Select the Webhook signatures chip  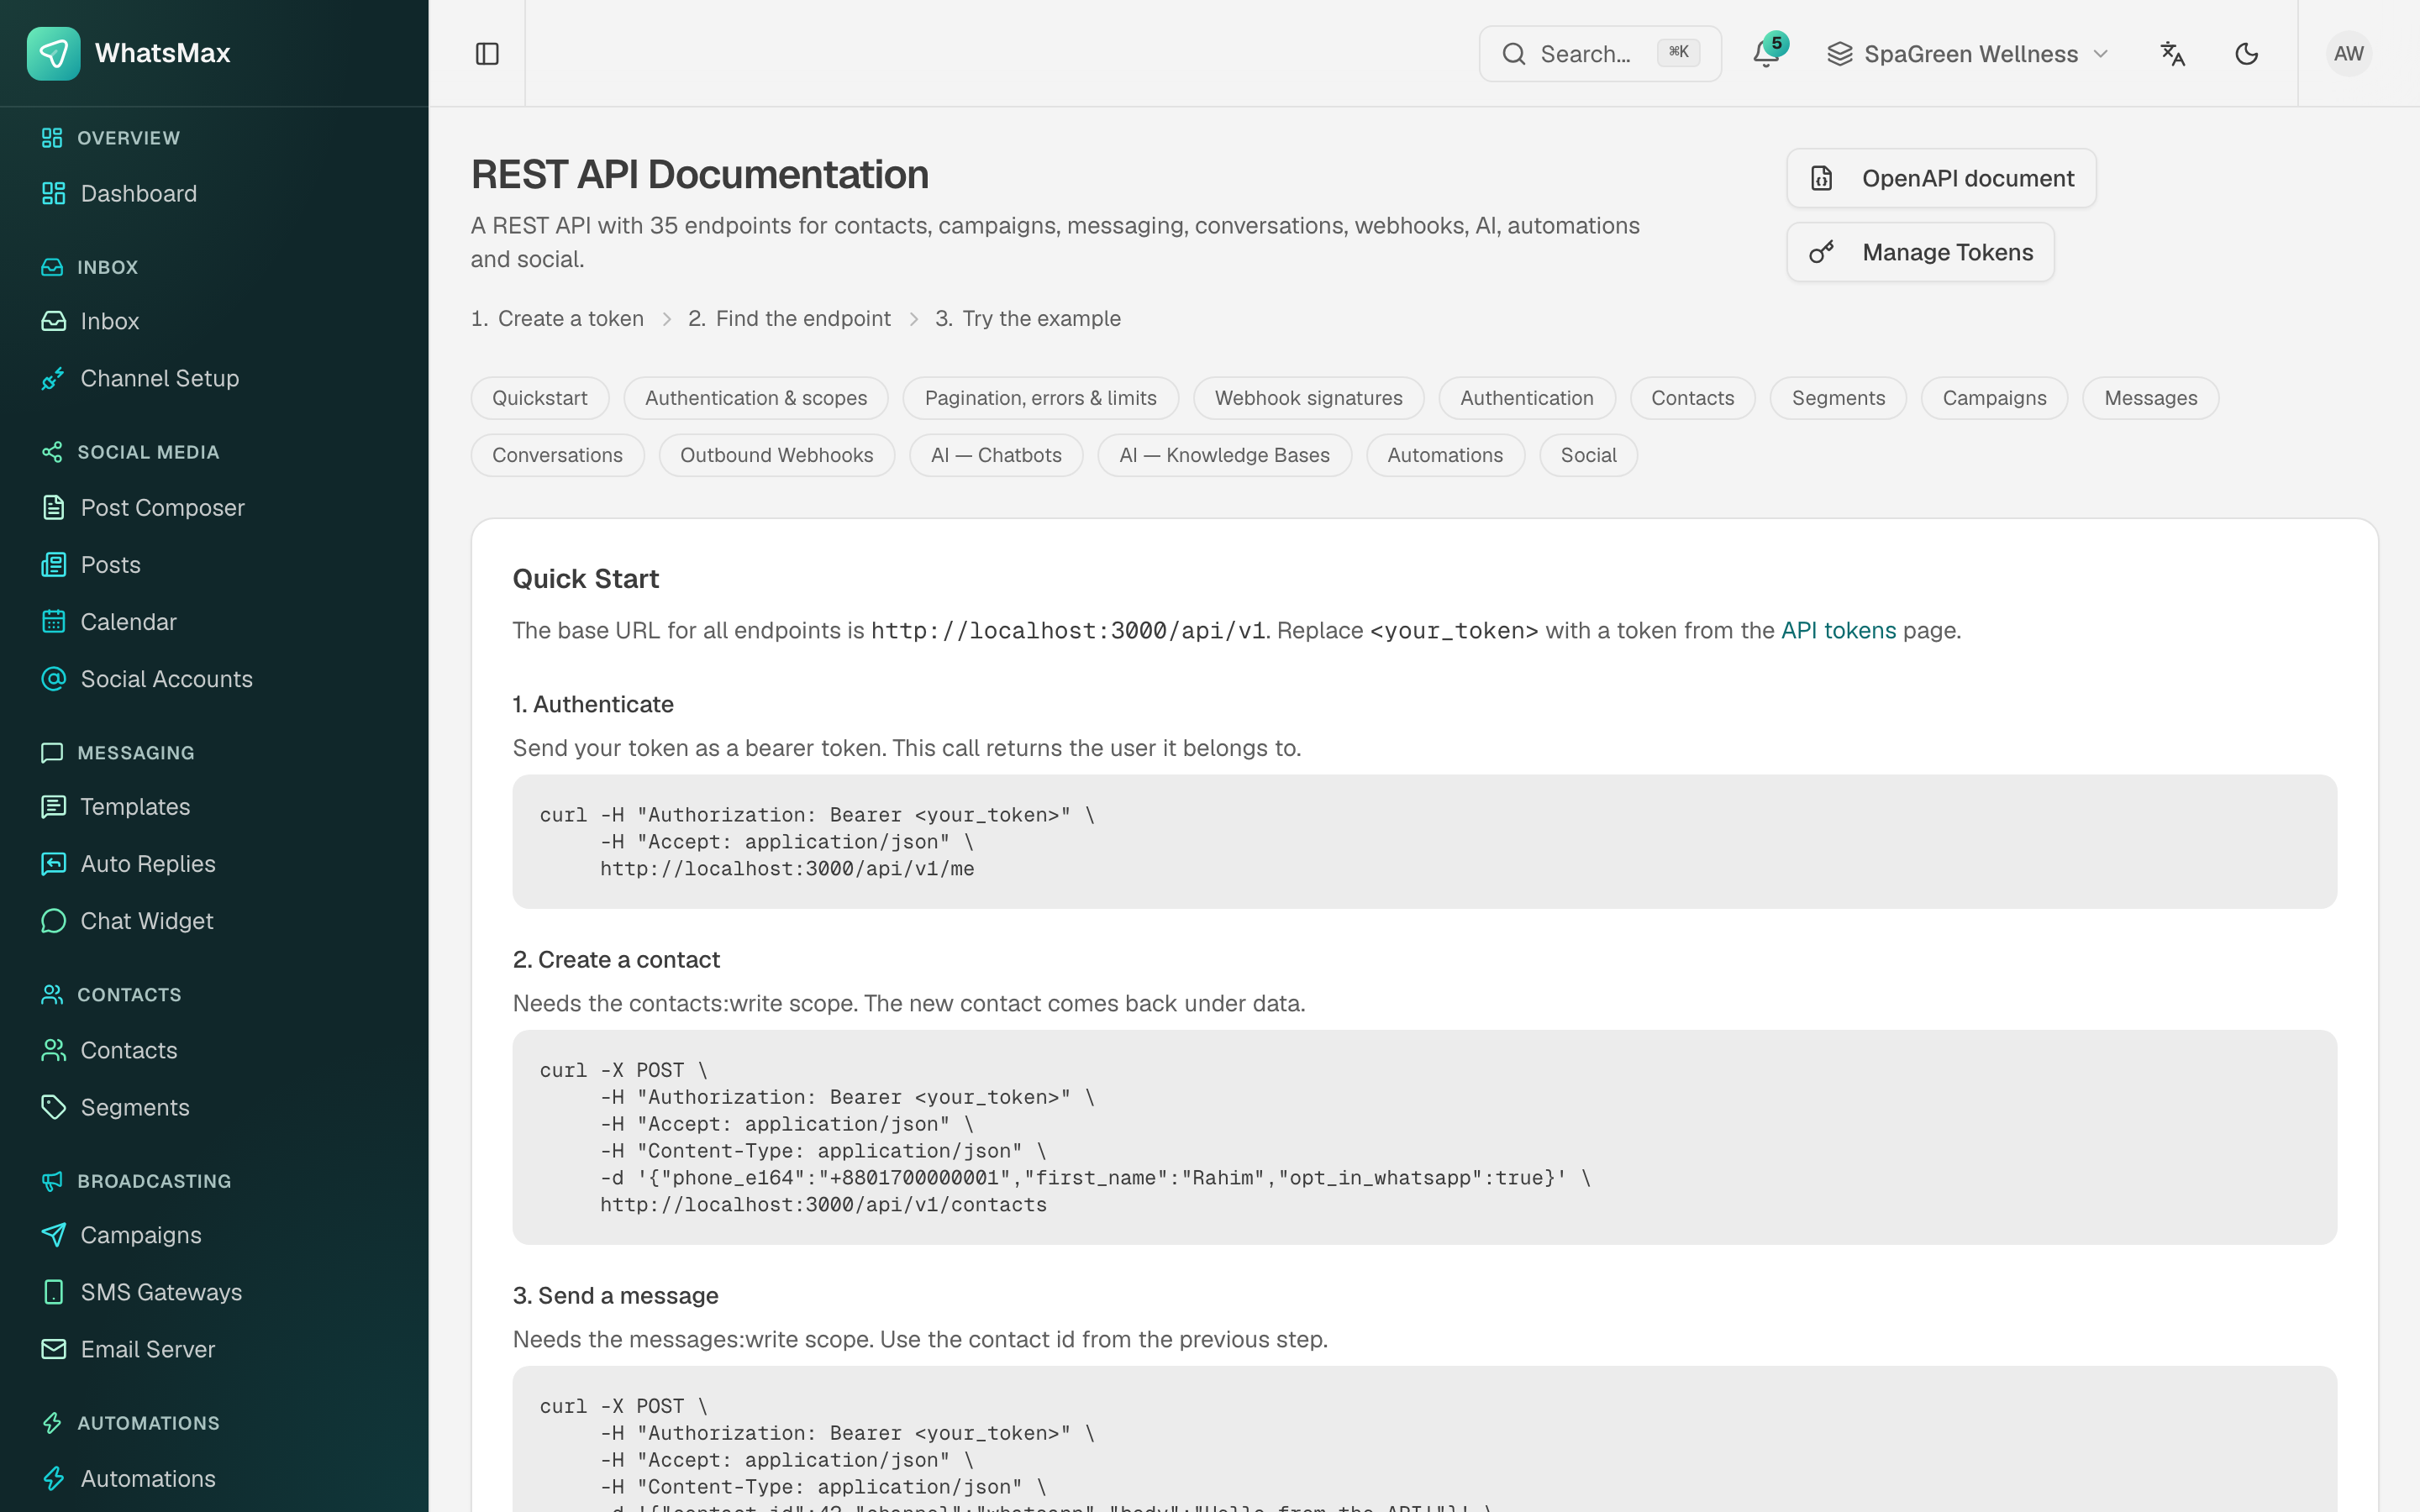(x=1308, y=398)
